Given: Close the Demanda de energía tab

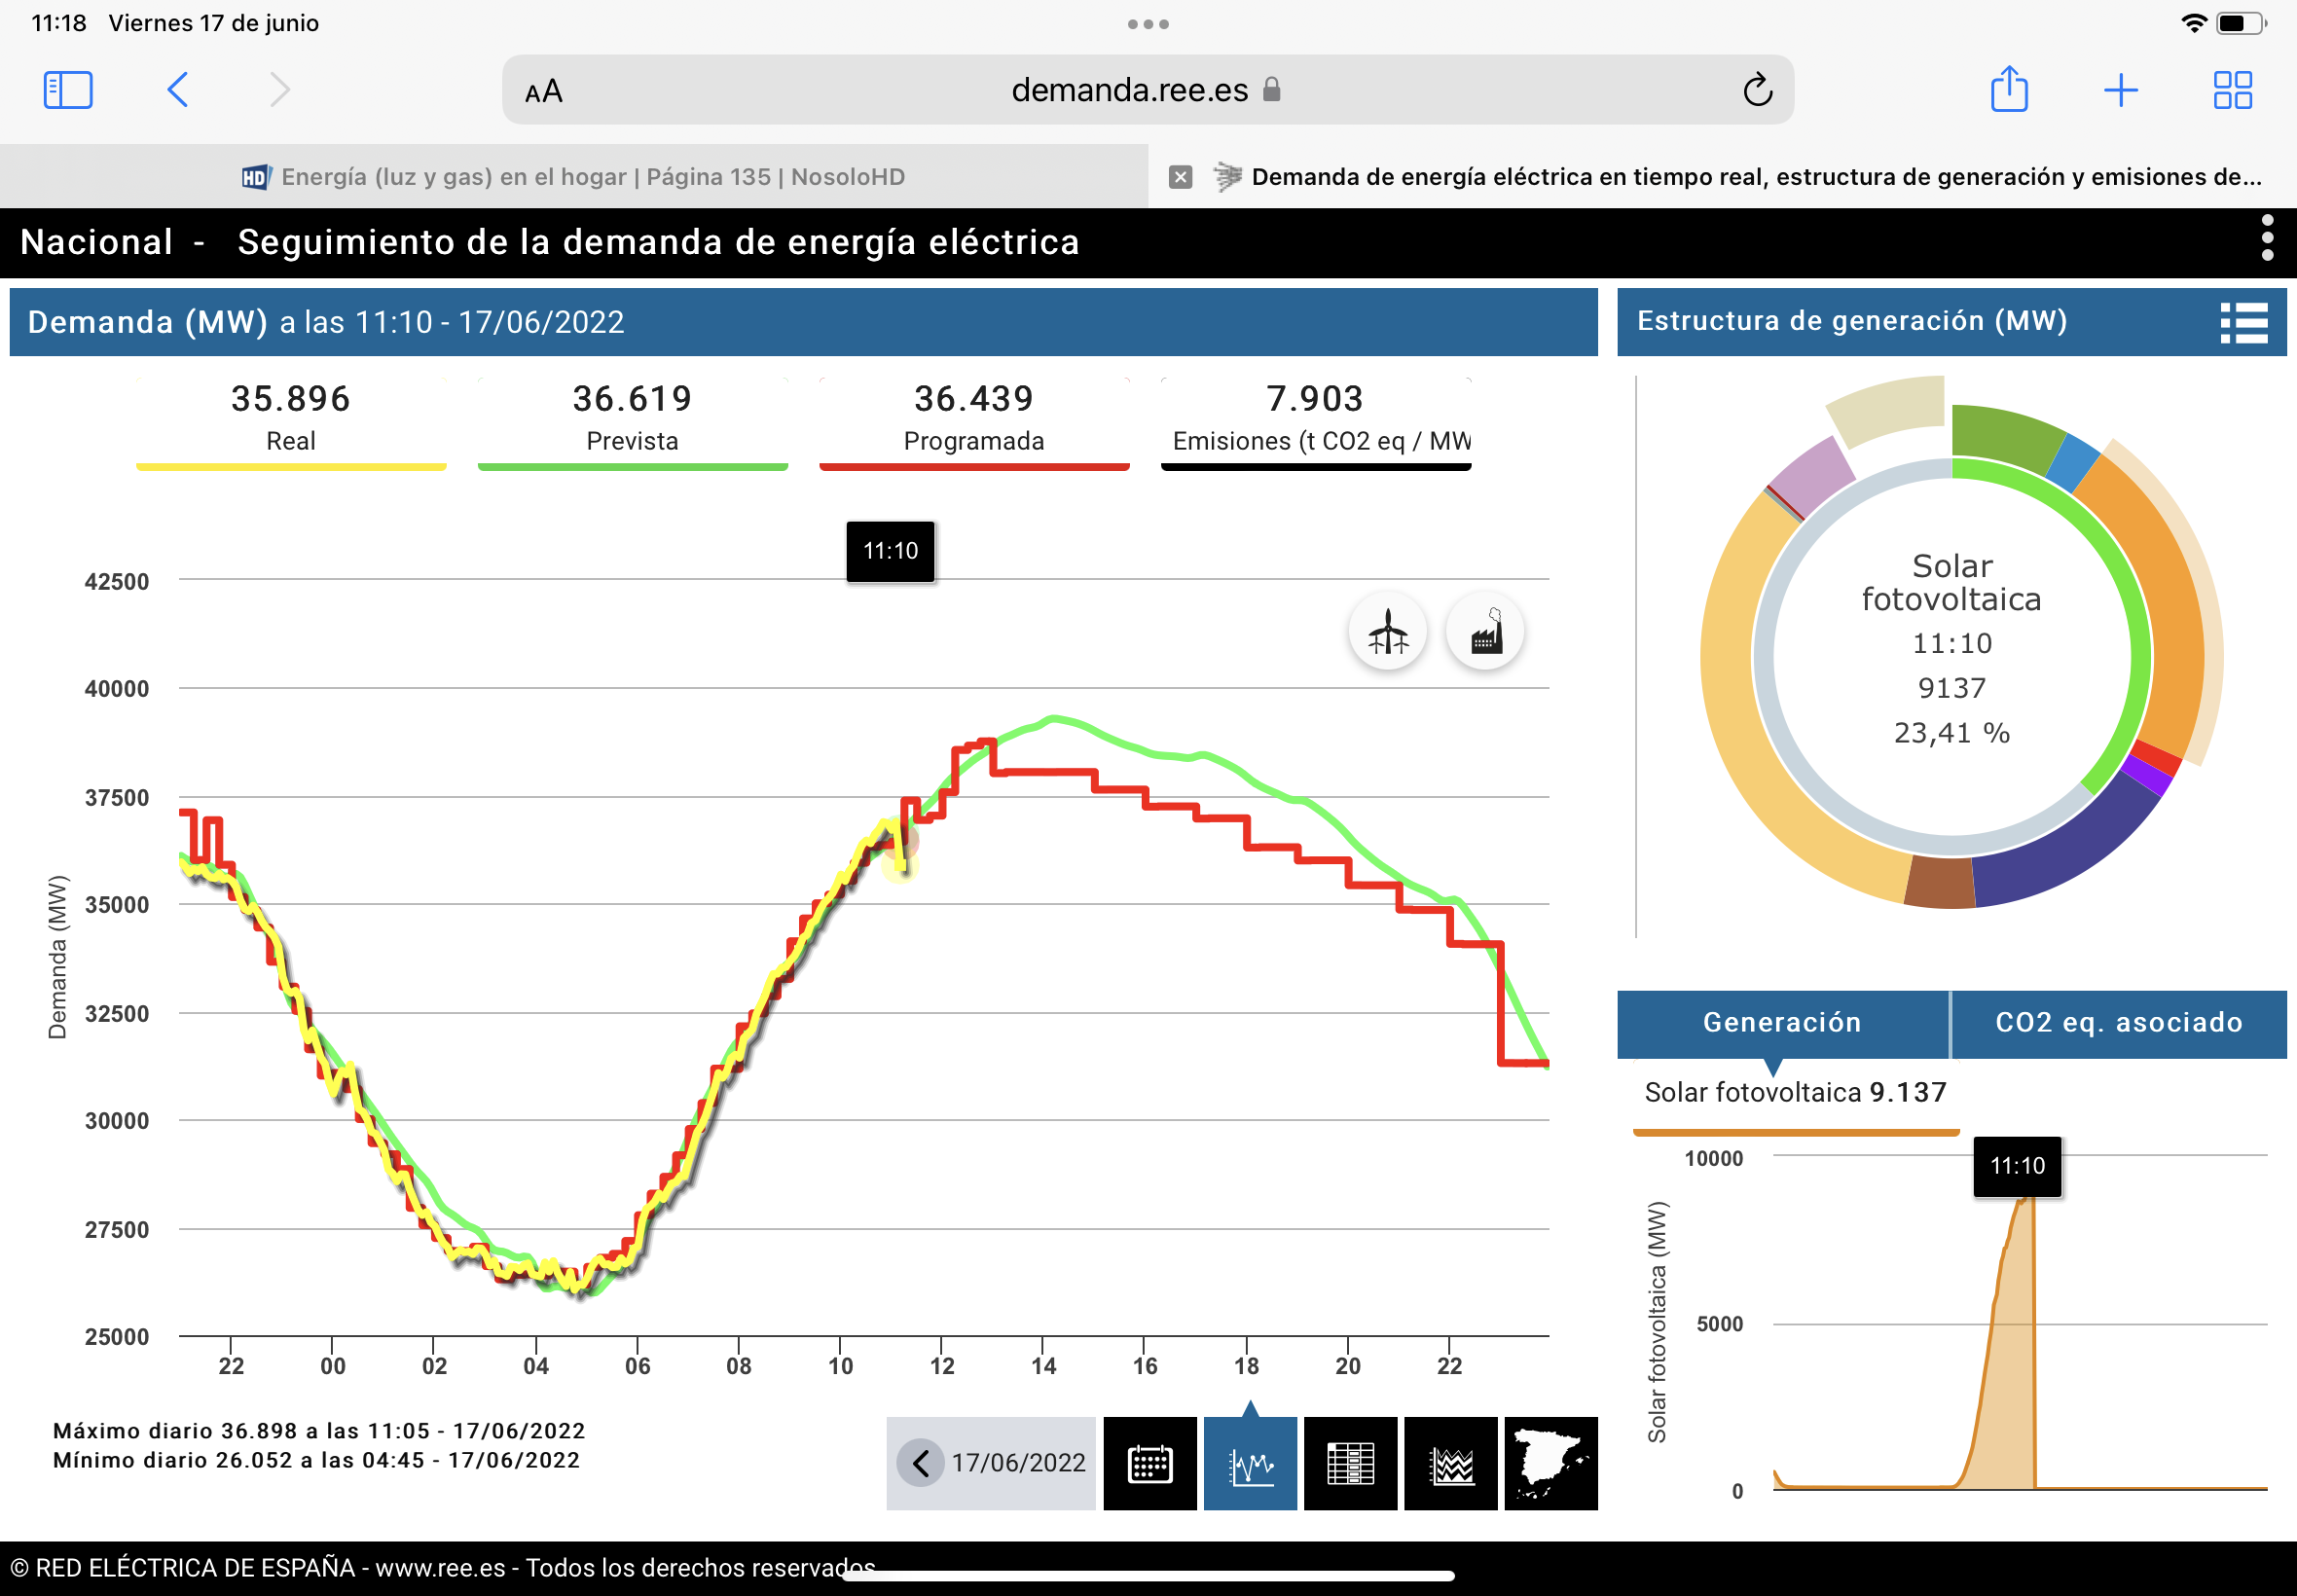Looking at the screenshot, I should click(1180, 177).
